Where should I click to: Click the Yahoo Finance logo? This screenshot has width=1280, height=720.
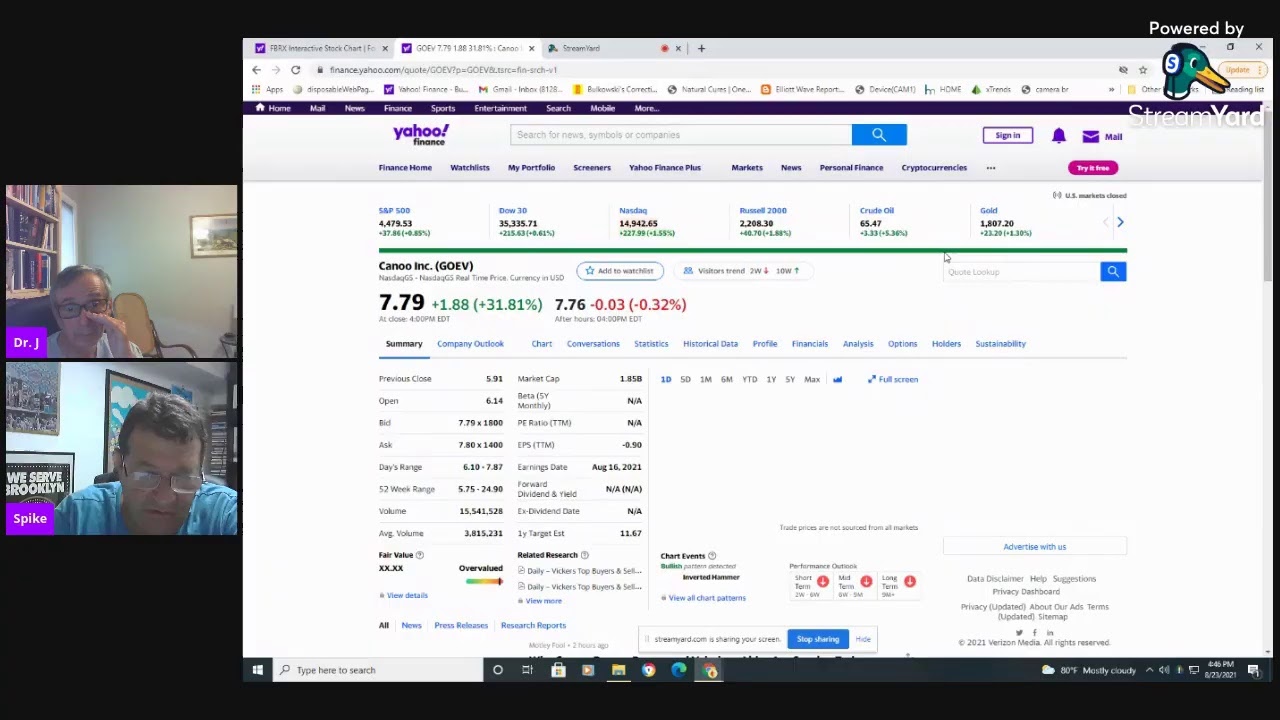point(421,134)
